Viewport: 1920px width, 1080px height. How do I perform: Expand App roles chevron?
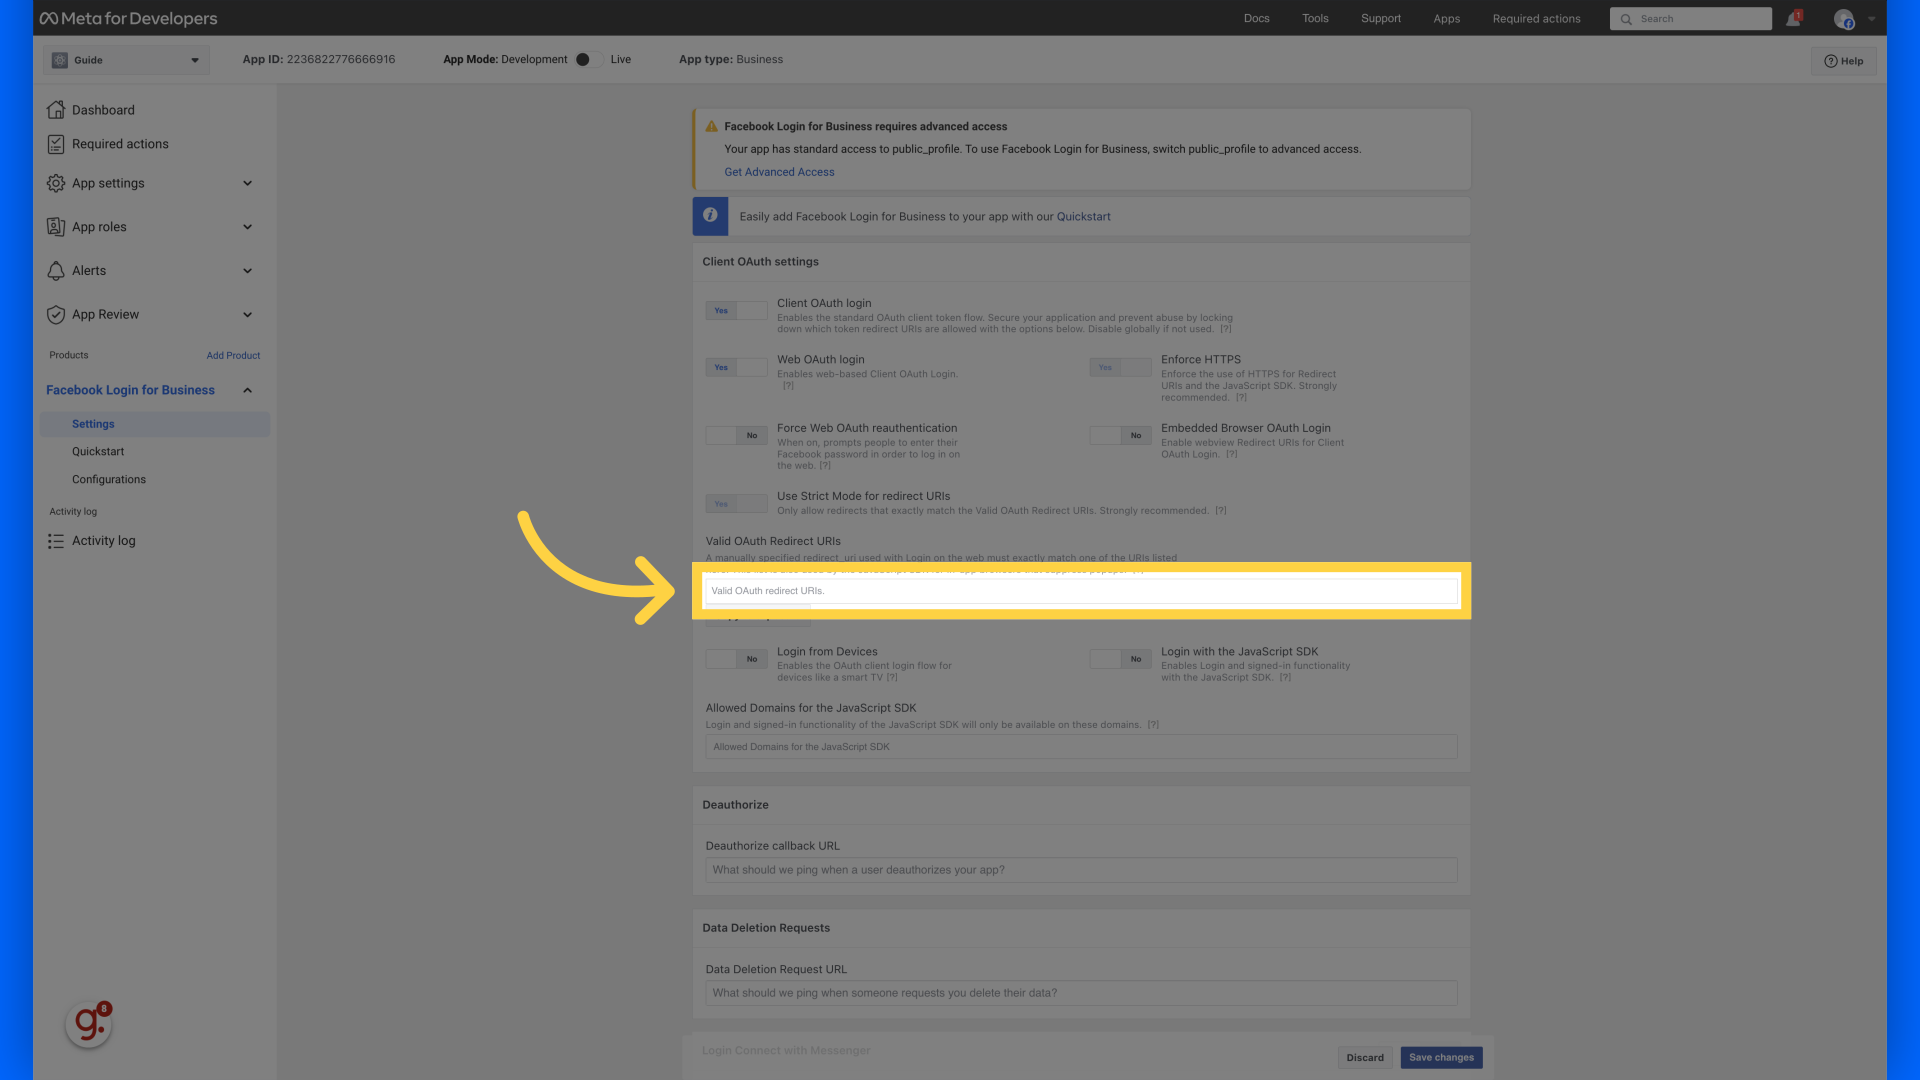pyautogui.click(x=248, y=227)
